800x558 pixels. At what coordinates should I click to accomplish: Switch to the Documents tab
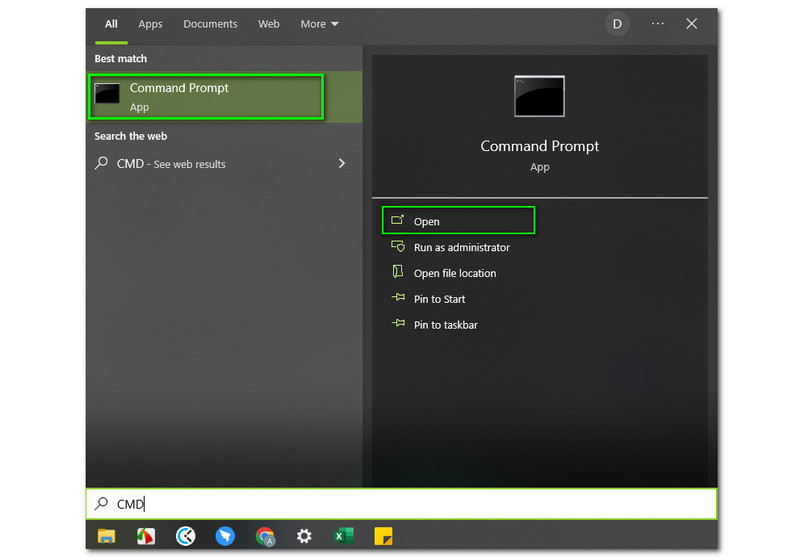tap(210, 24)
